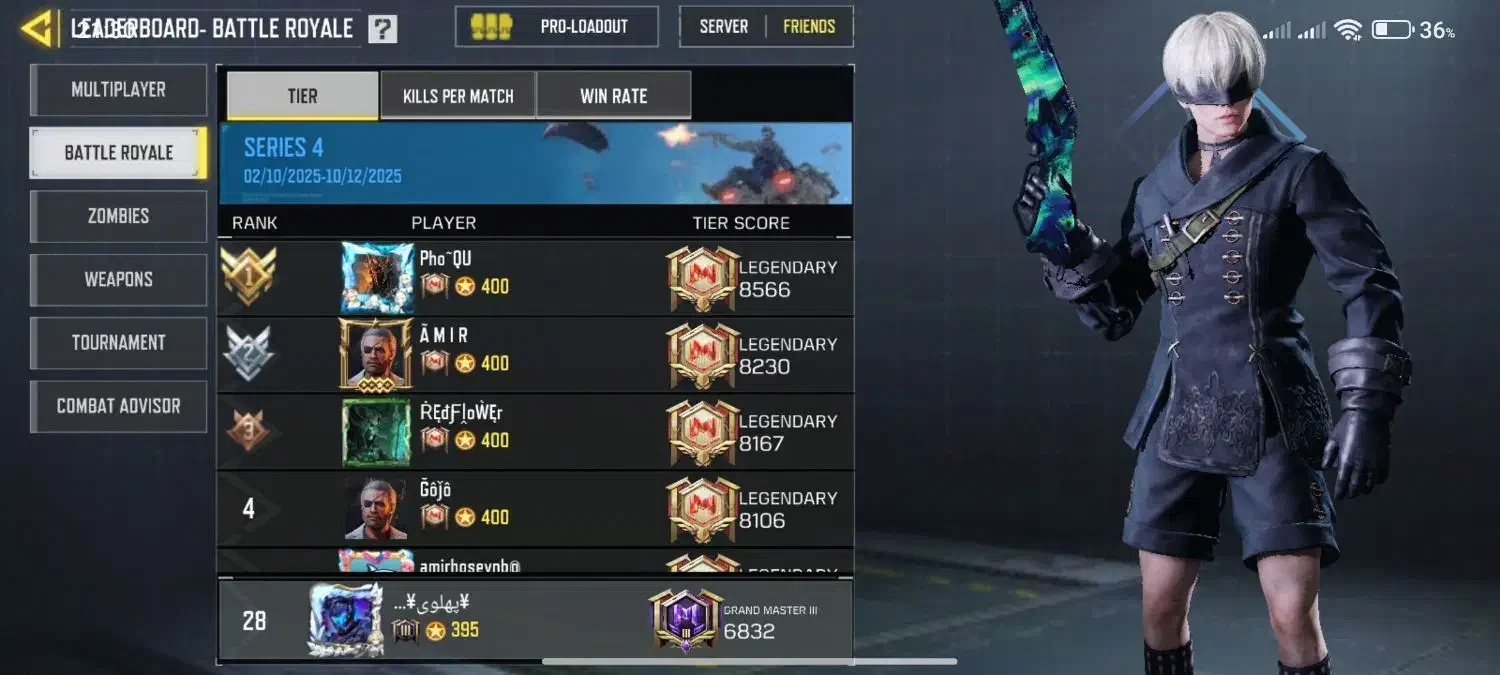The width and height of the screenshot is (1500, 675).
Task: Click the rank 1 gold medal badge
Action: (248, 276)
